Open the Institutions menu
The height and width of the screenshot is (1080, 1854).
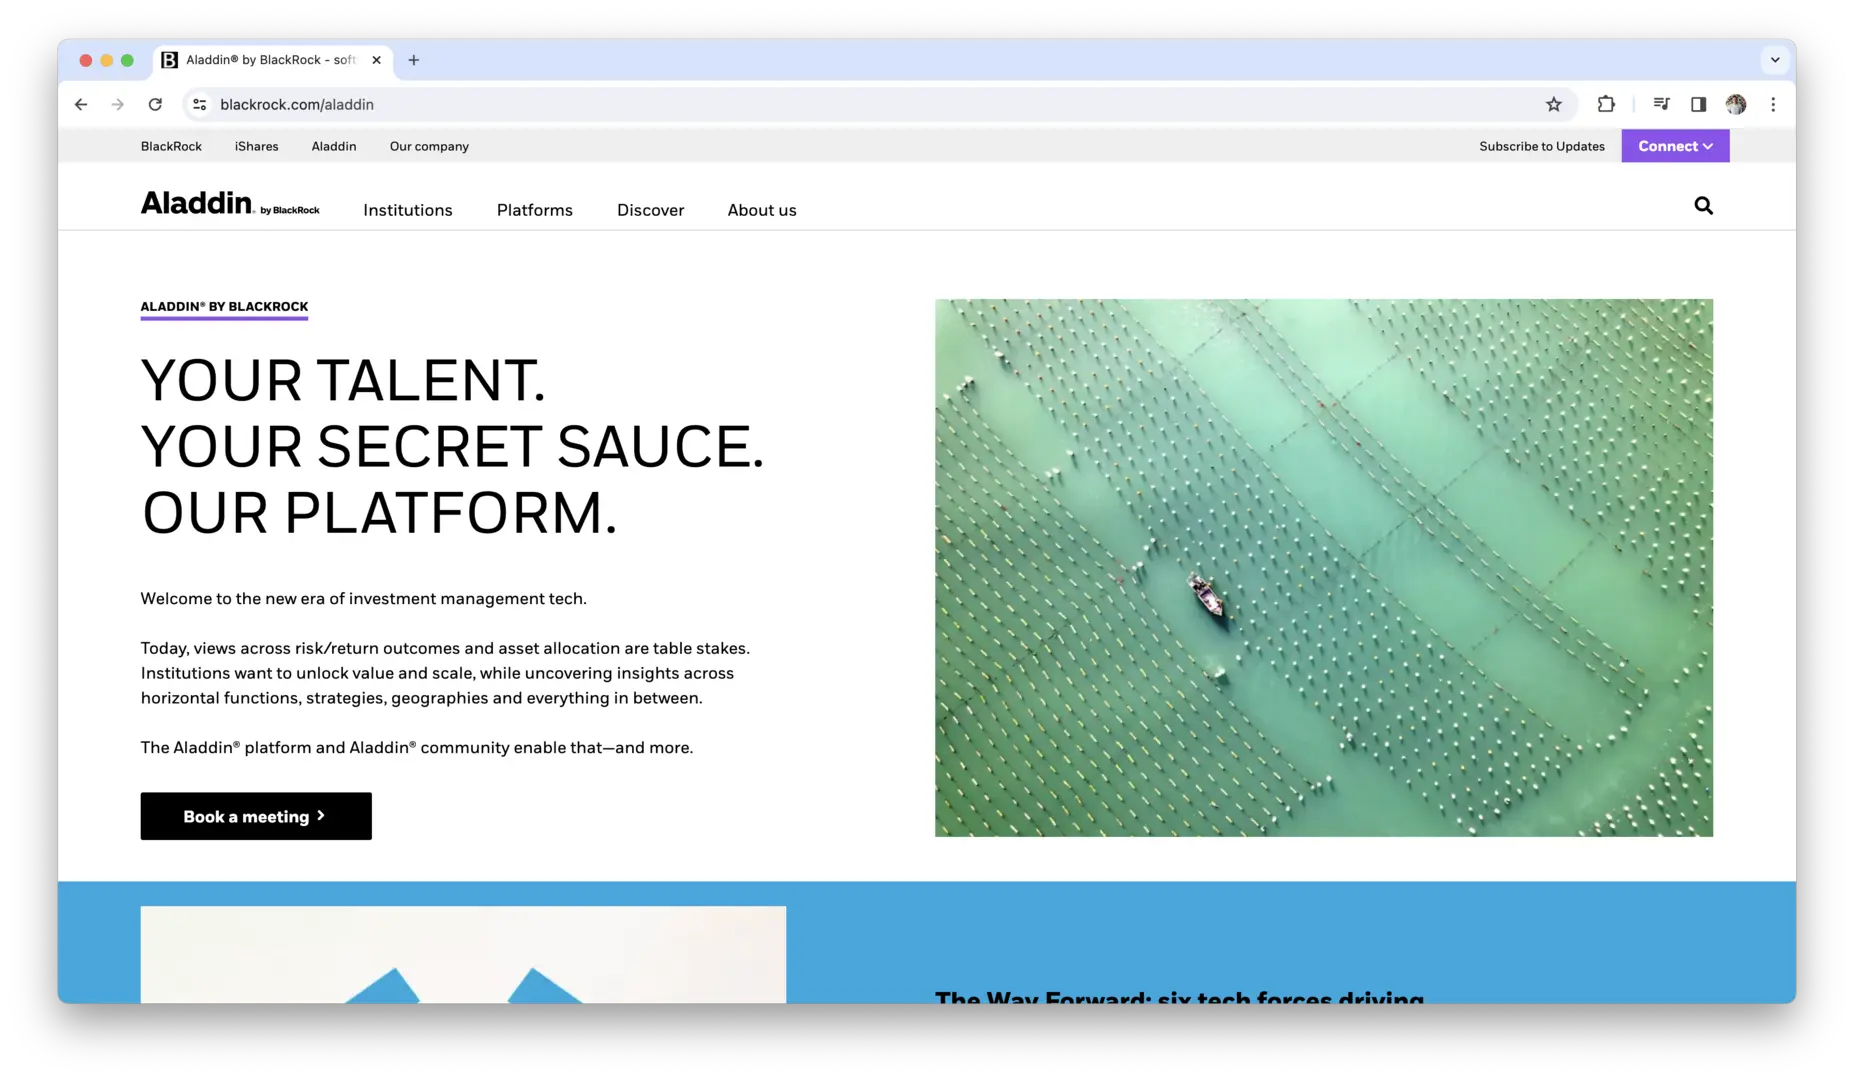pos(407,210)
